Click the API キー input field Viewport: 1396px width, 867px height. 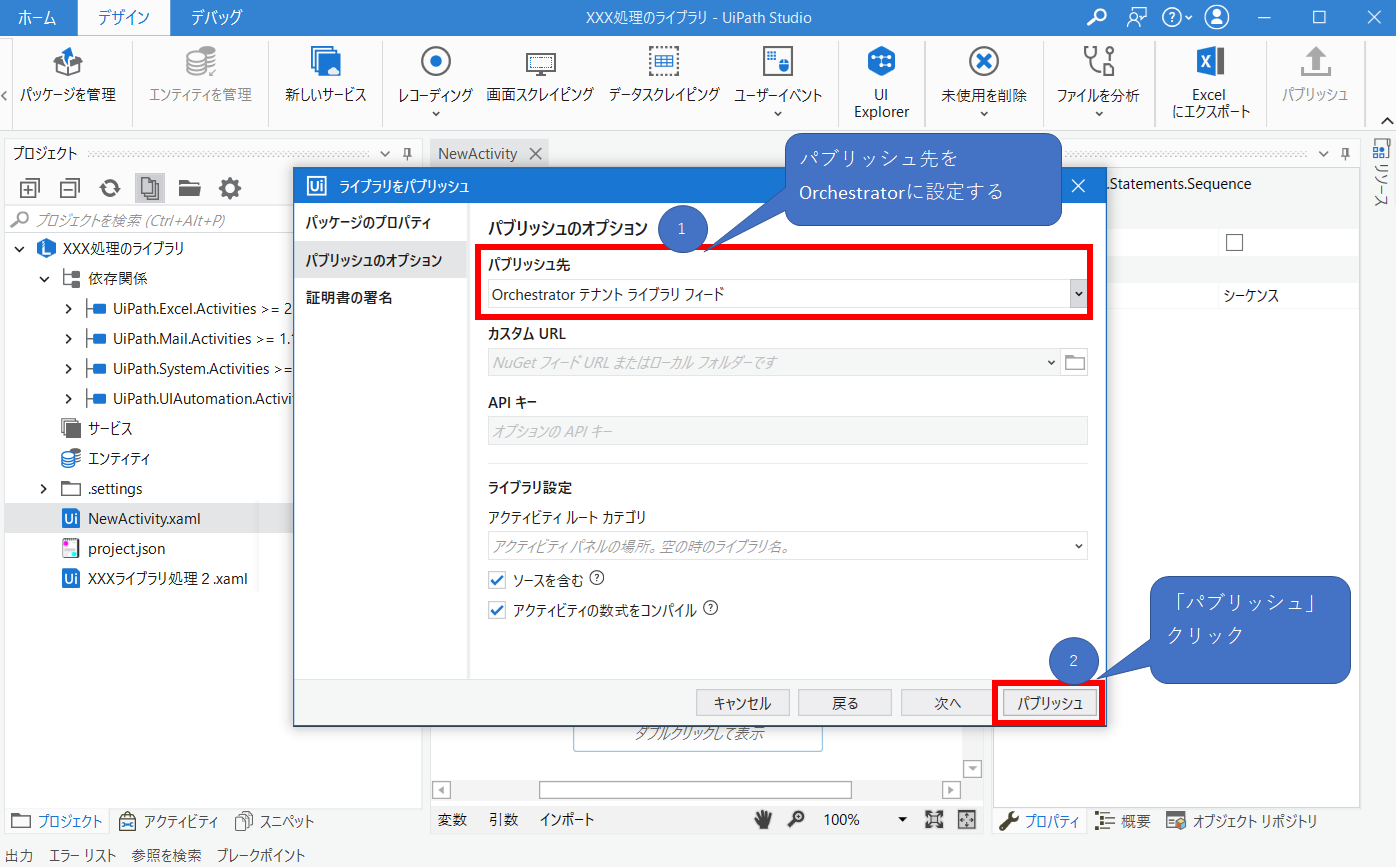click(787, 431)
